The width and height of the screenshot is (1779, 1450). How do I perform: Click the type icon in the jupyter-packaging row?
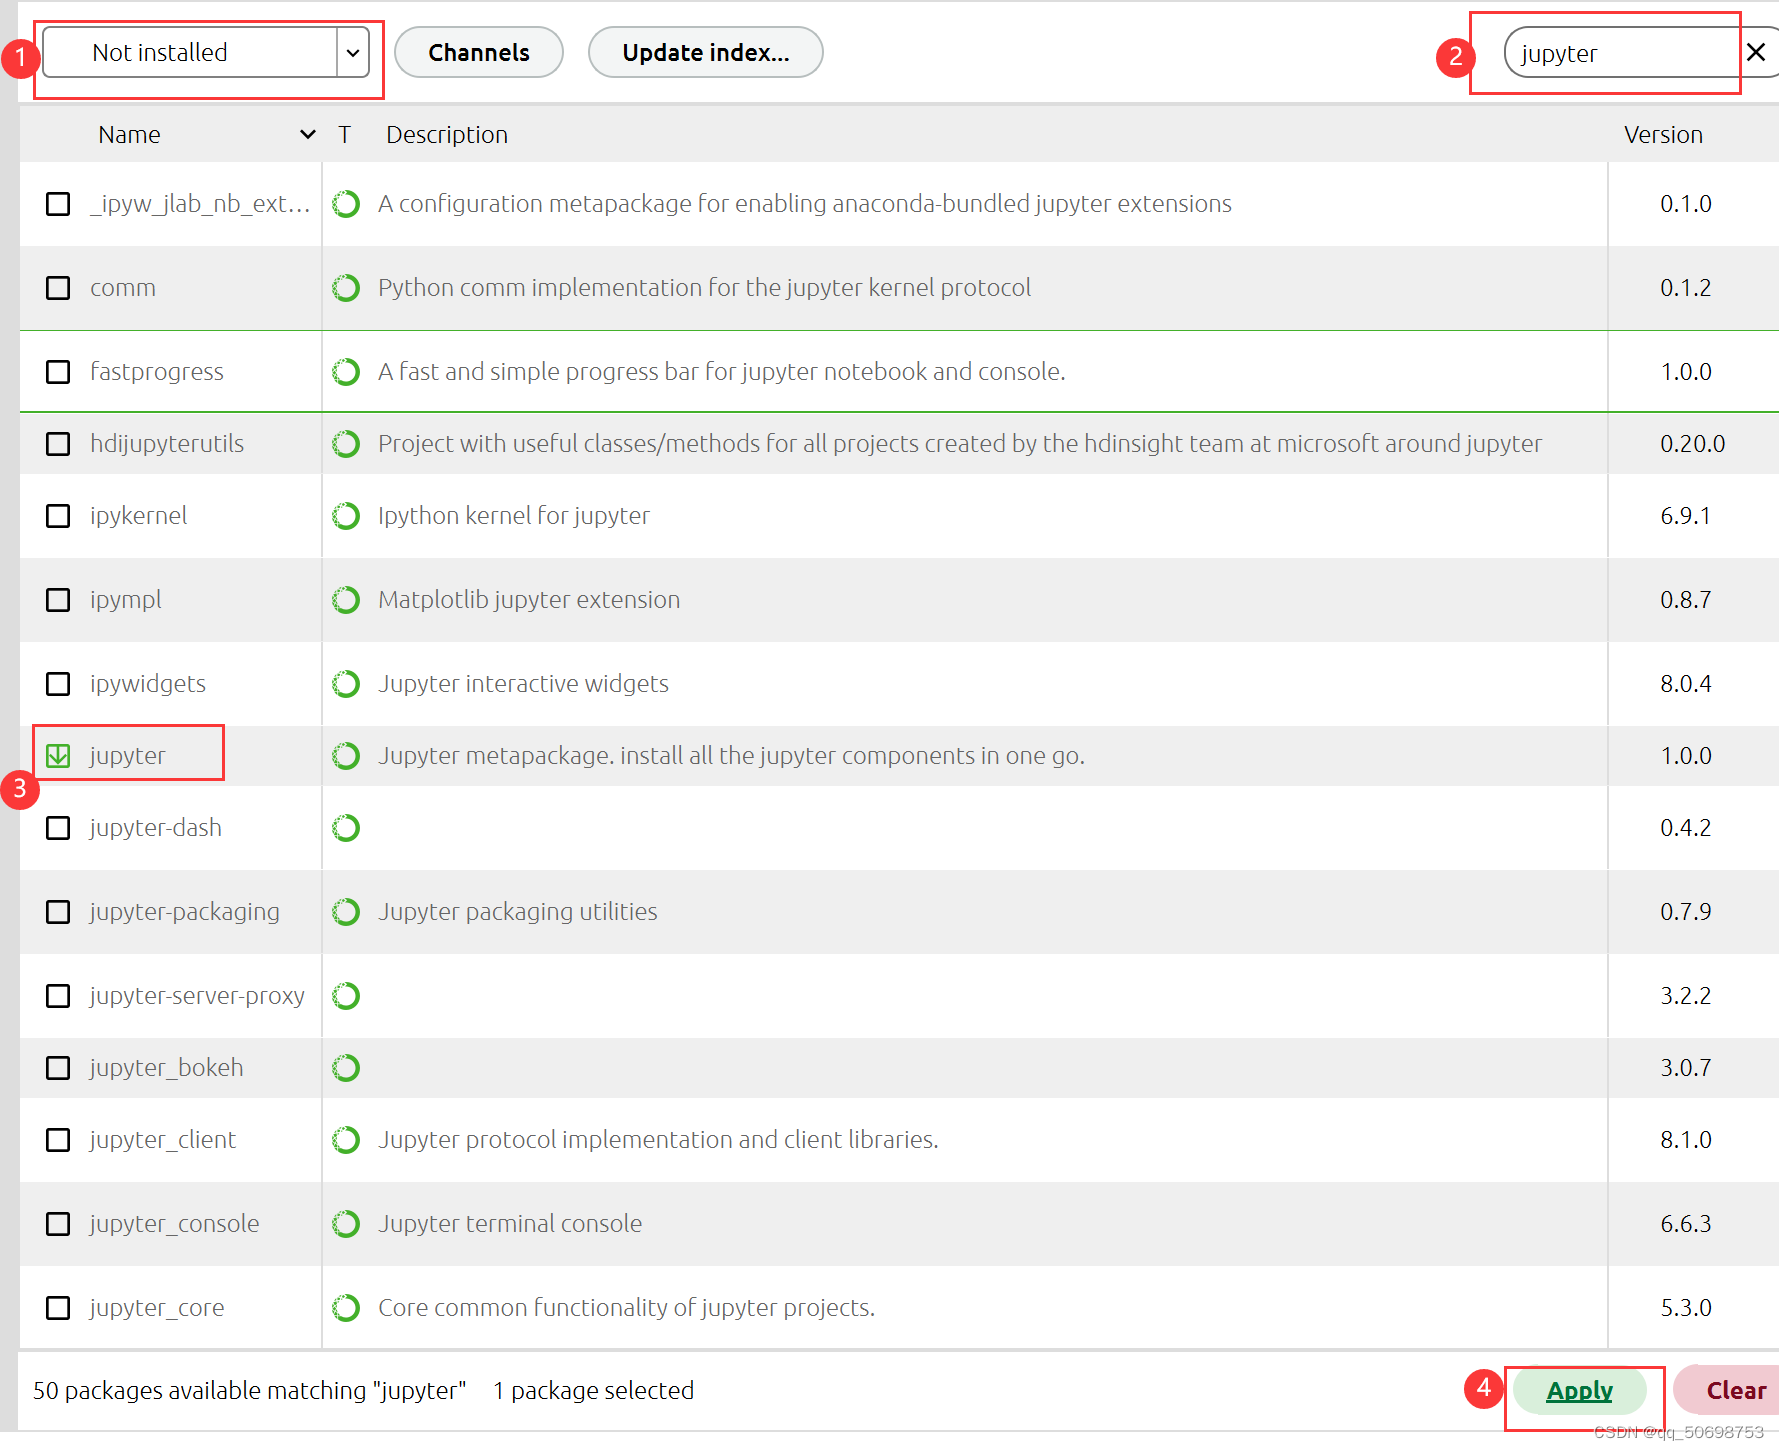346,912
